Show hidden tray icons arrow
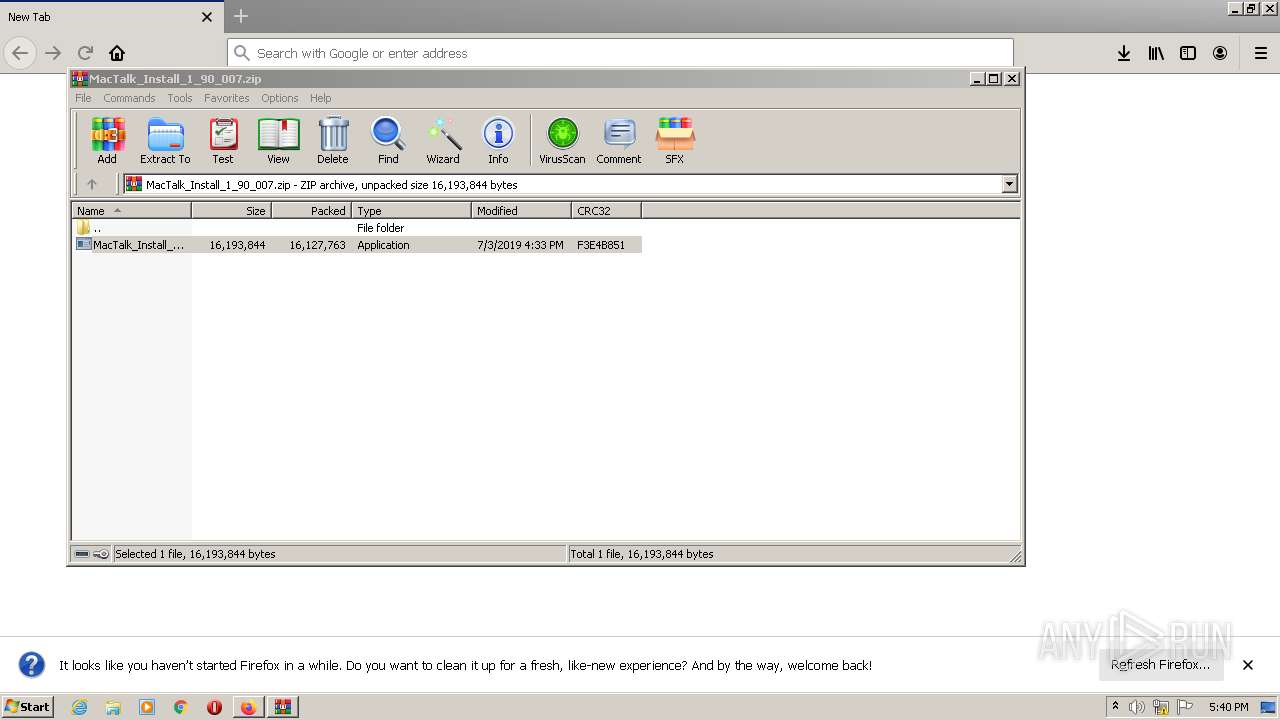The image size is (1280, 720). [1115, 706]
